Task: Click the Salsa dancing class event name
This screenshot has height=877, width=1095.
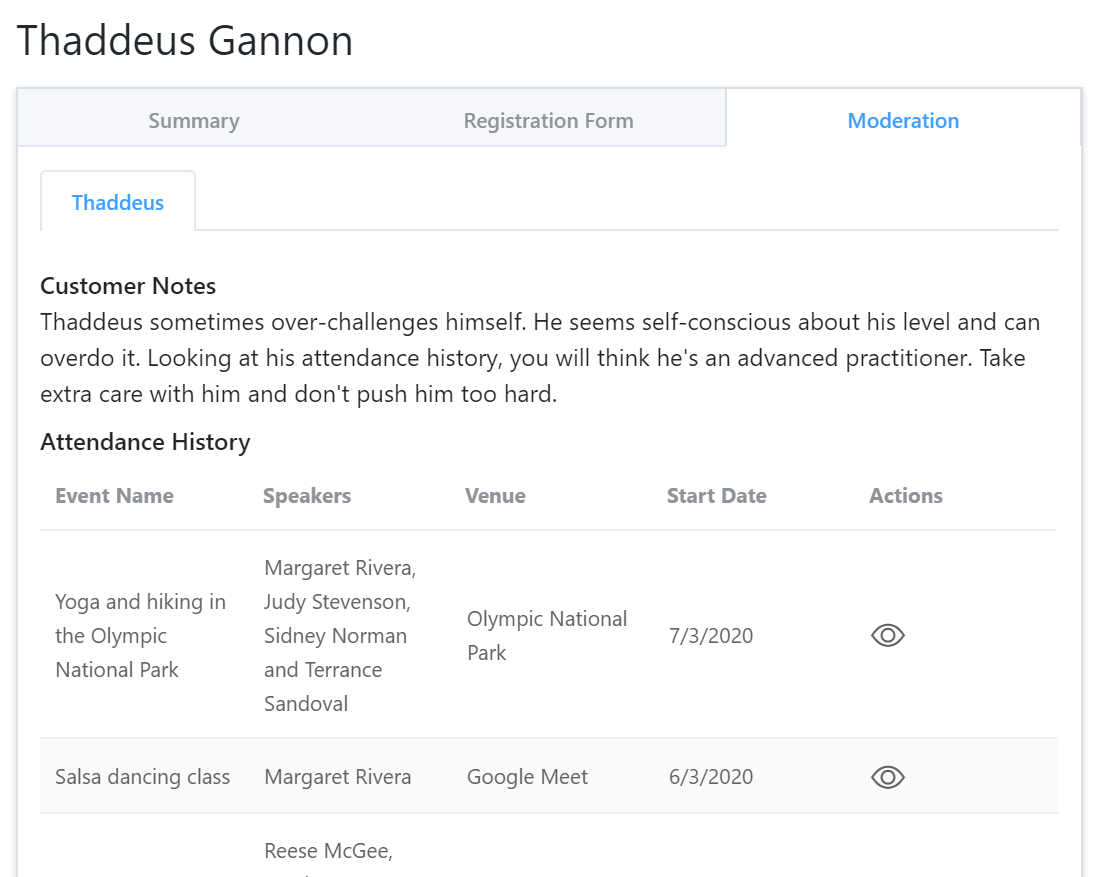Action: pyautogui.click(x=142, y=777)
